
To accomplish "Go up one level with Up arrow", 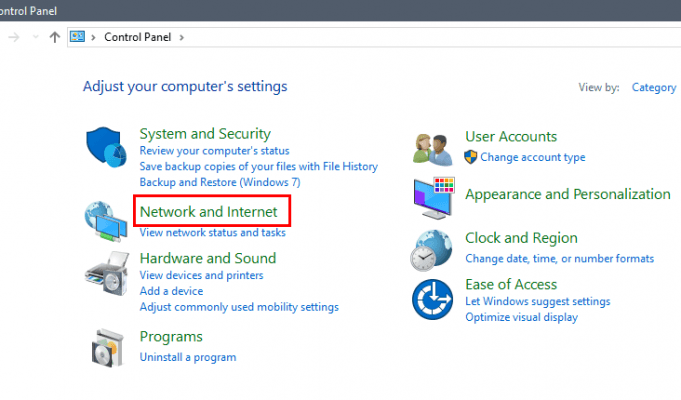I will [x=54, y=37].
